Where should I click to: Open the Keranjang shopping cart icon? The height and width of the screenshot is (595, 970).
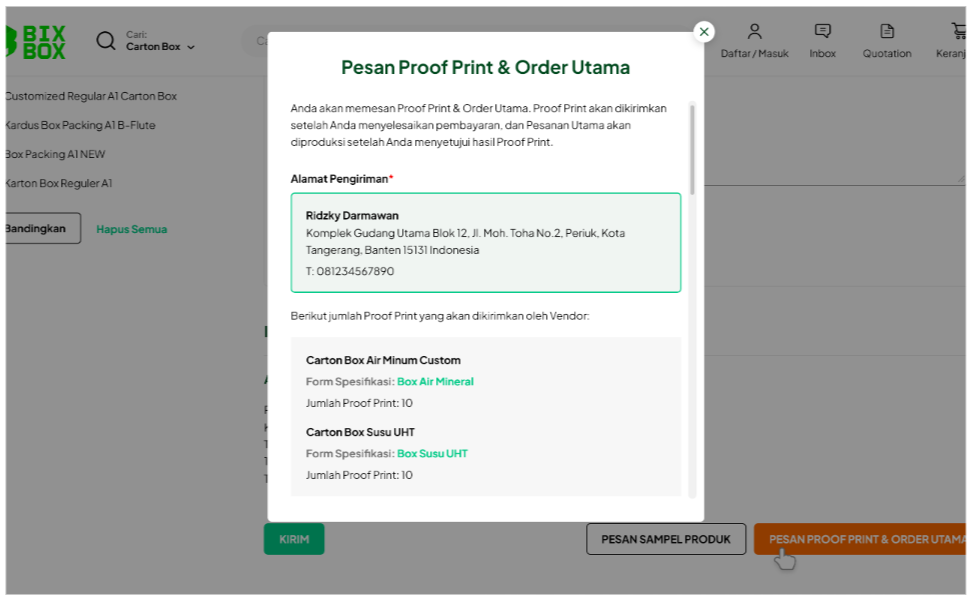(958, 32)
